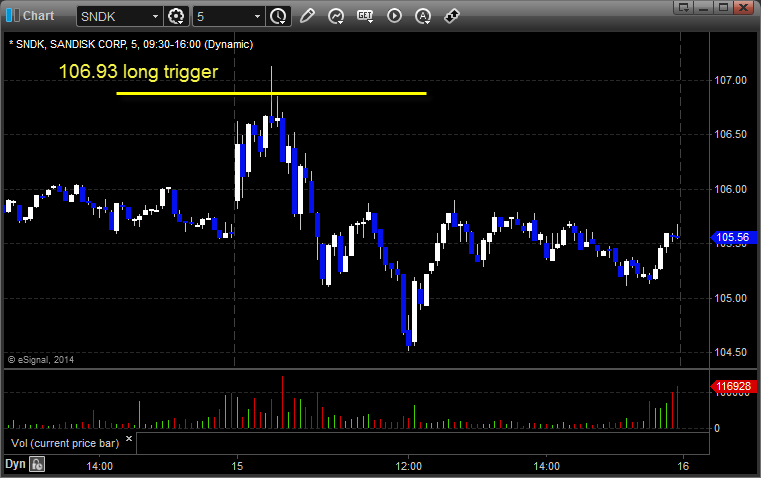Select the yellow trigger line
Screen dimensions: 761x478
[271, 93]
